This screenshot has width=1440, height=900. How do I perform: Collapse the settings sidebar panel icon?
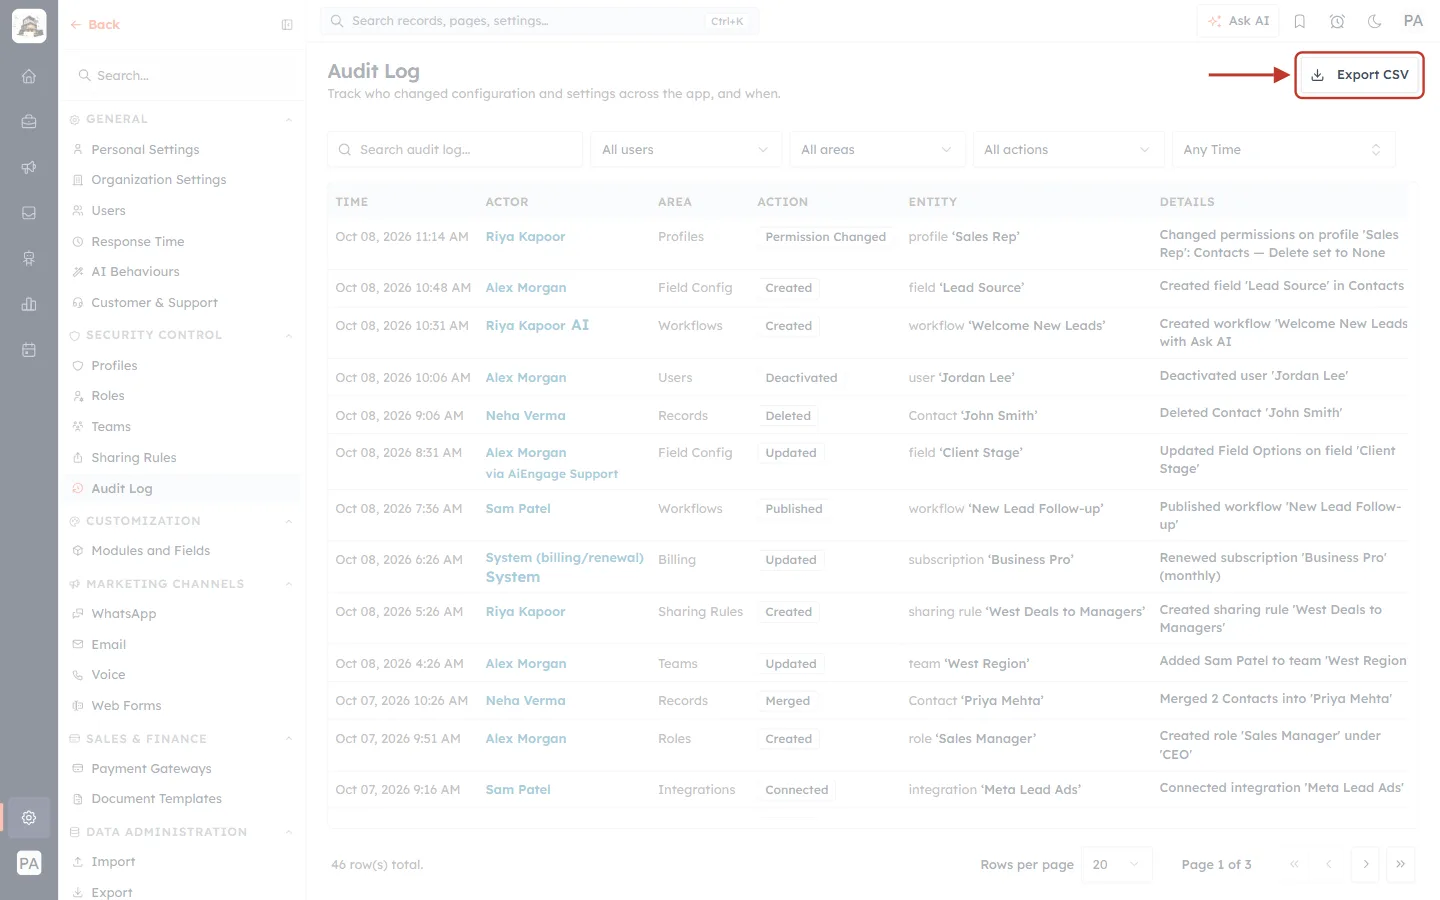click(x=287, y=25)
